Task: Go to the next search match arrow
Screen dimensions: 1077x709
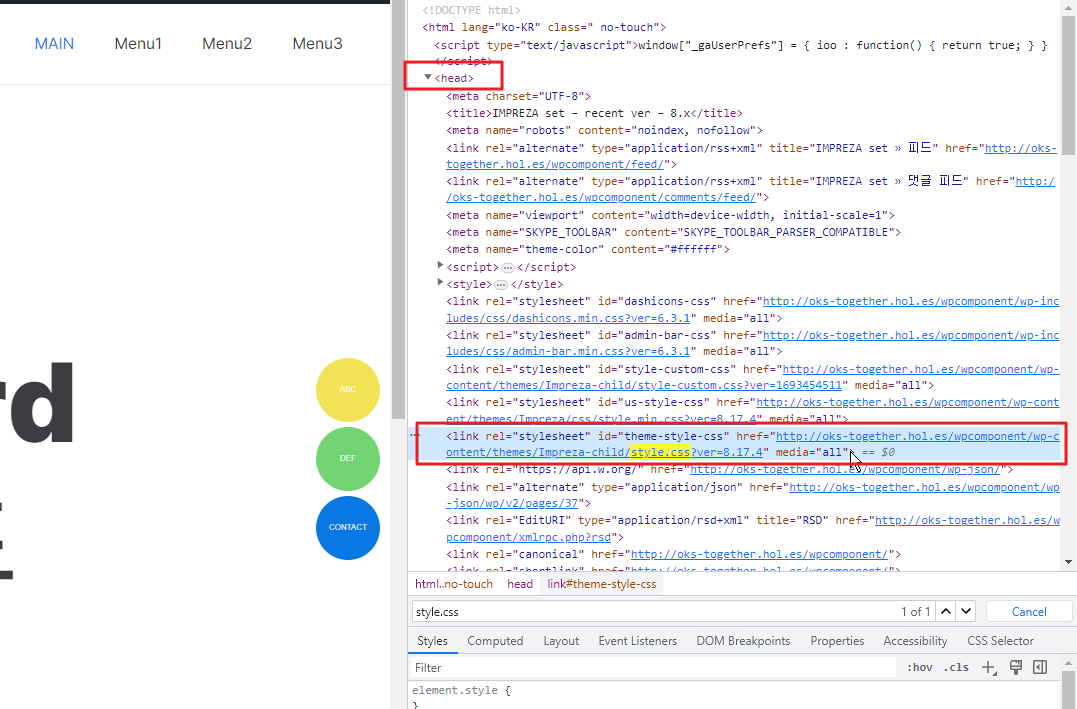Action: click(x=966, y=611)
